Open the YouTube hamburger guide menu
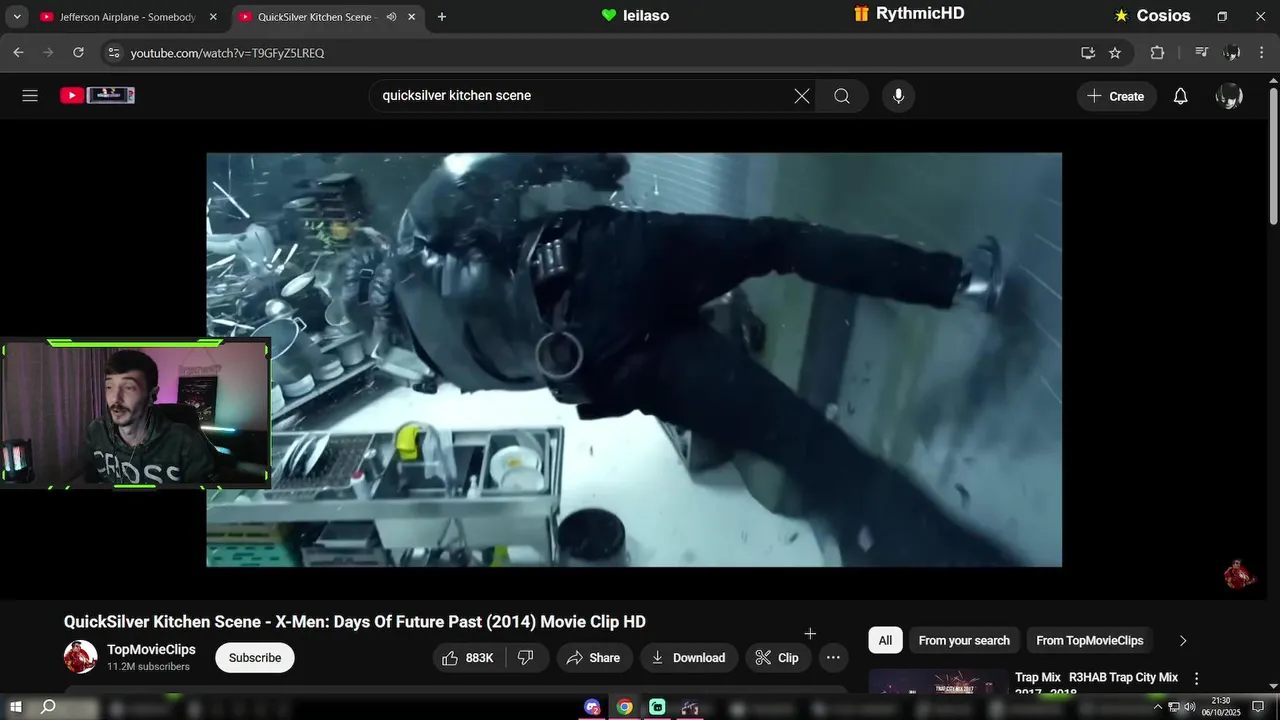1280x720 pixels. click(30, 96)
